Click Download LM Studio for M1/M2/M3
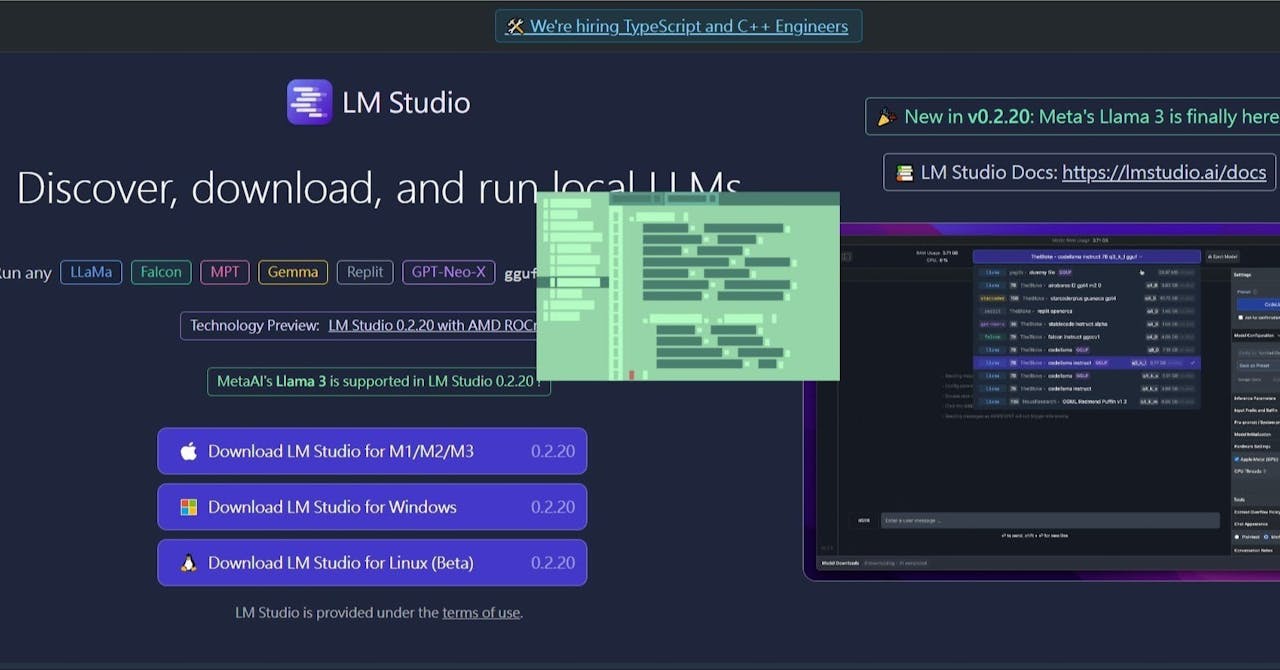Screen dimensions: 1280x670 [x=372, y=451]
